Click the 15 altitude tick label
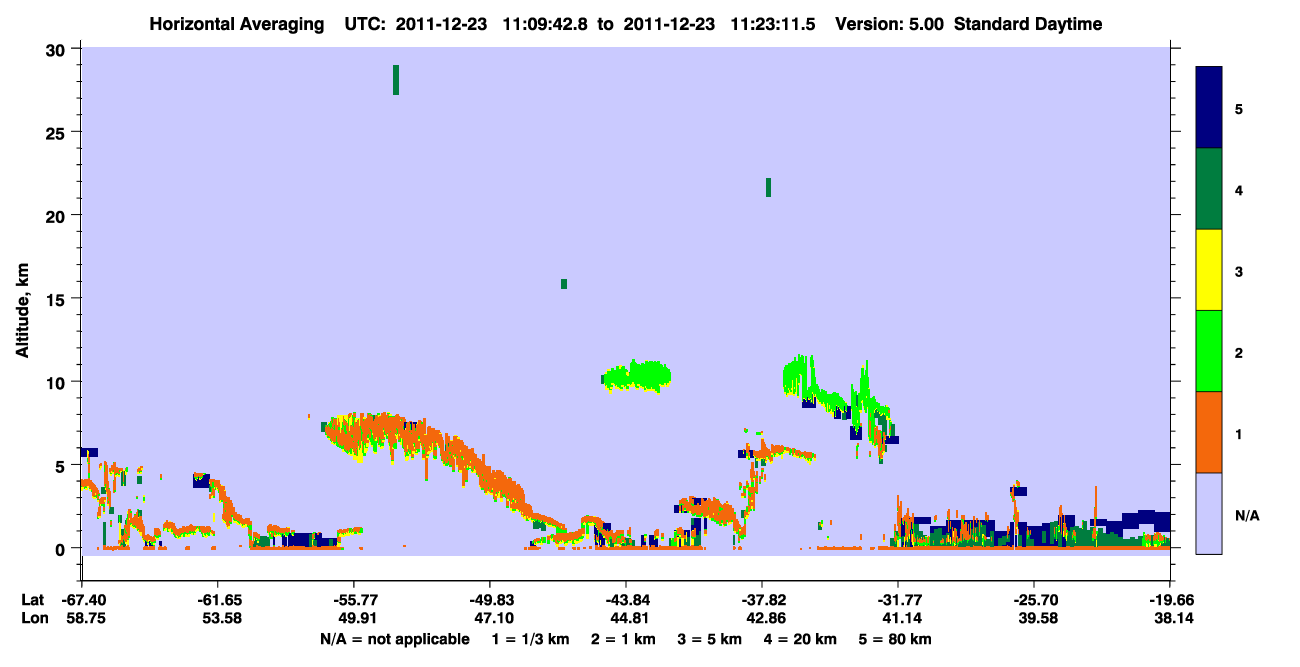Screen dimensions: 1300x667 click(58, 299)
